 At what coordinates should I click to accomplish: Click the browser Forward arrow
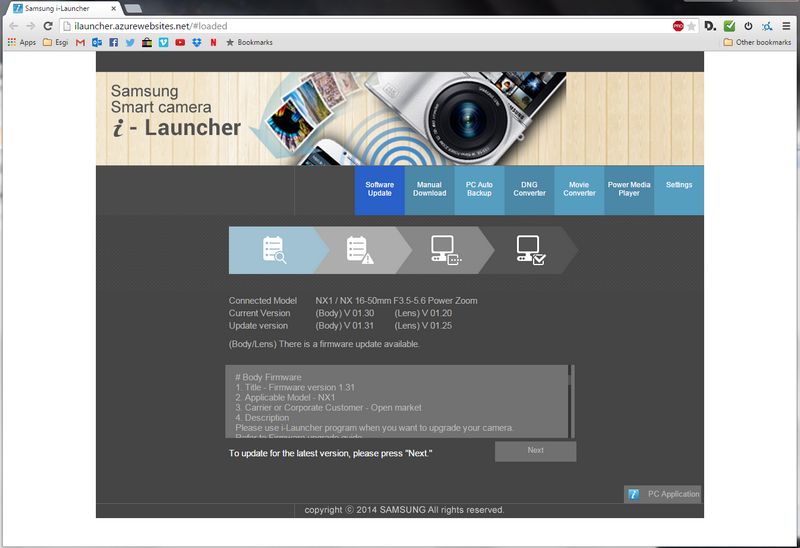(31, 26)
